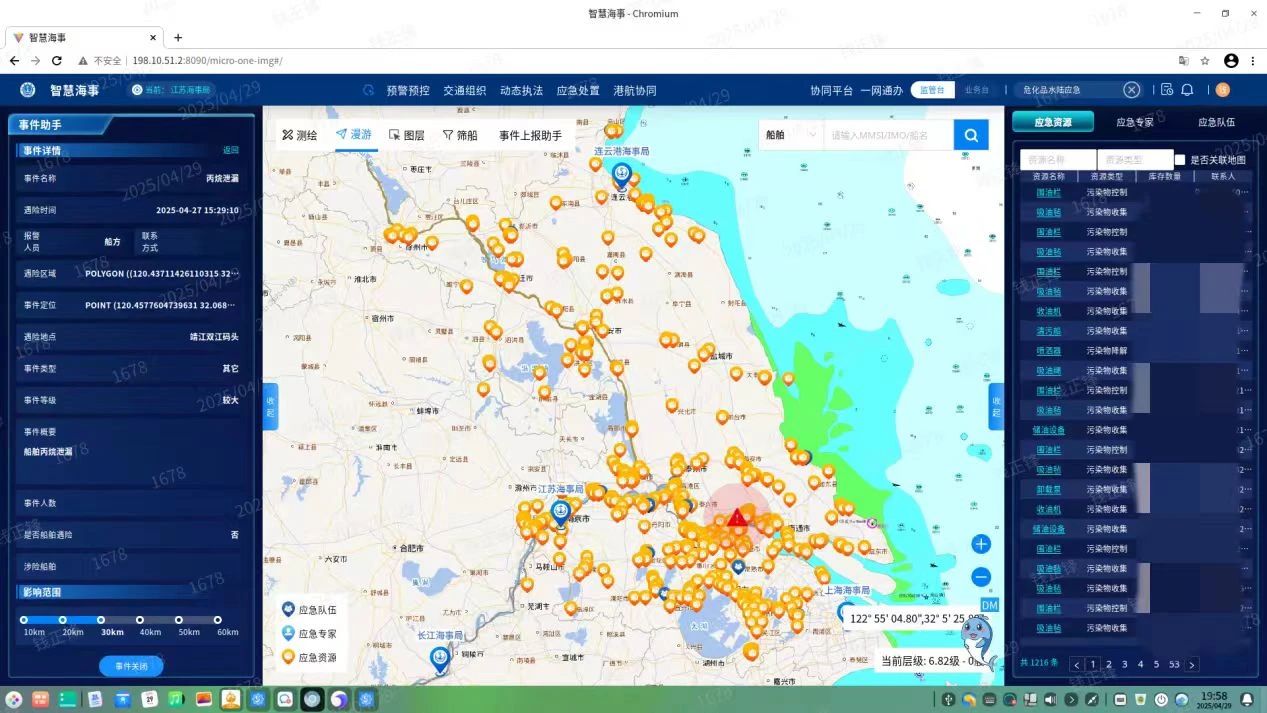Screen dimensions: 1267x713
Task: Open the task list icon in header
Action: click(x=1166, y=90)
